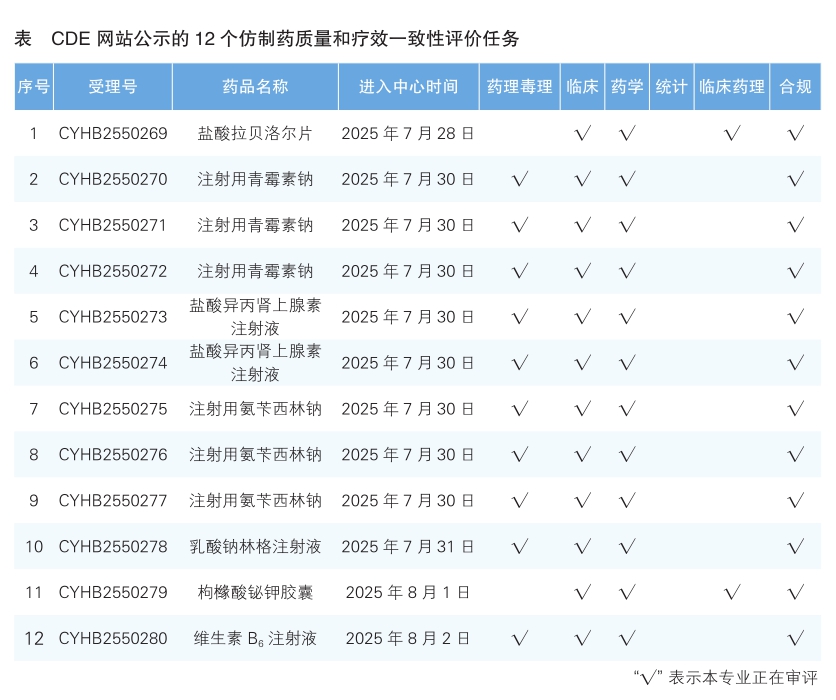
Task: Click 药理毒理 checkmark in 维生素 B6 注射液 row
Action: pos(519,639)
